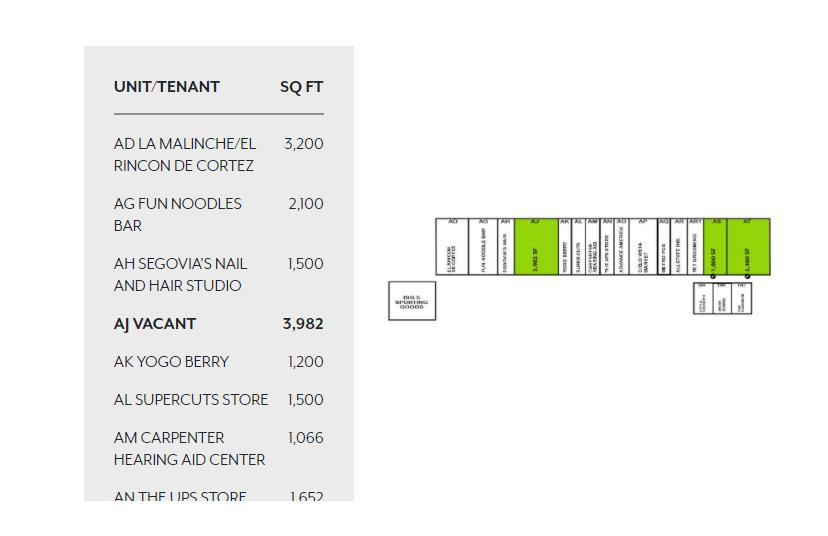Click Pet Grooming unit AR1 on plan
828x536 pixels.
(695, 248)
